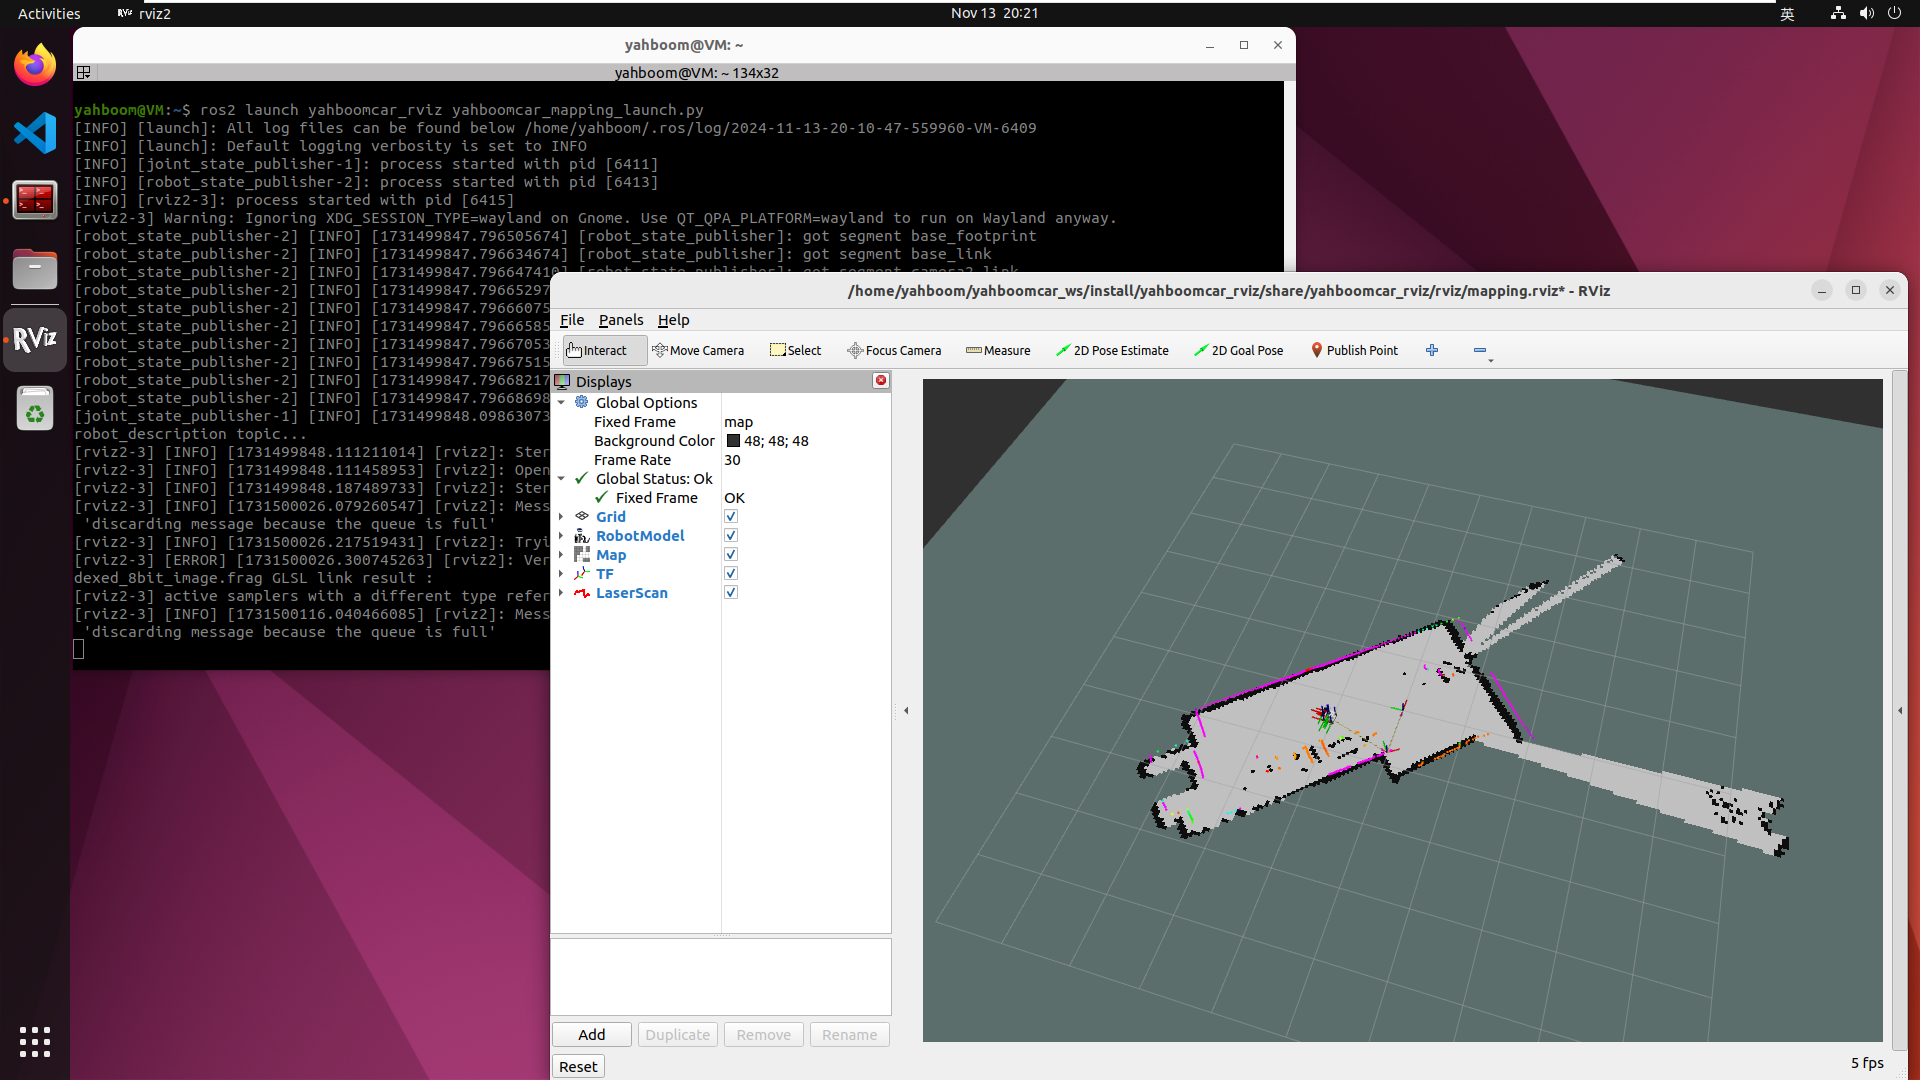This screenshot has height=1080, width=1920.
Task: Activate the Select tool
Action: click(x=796, y=350)
